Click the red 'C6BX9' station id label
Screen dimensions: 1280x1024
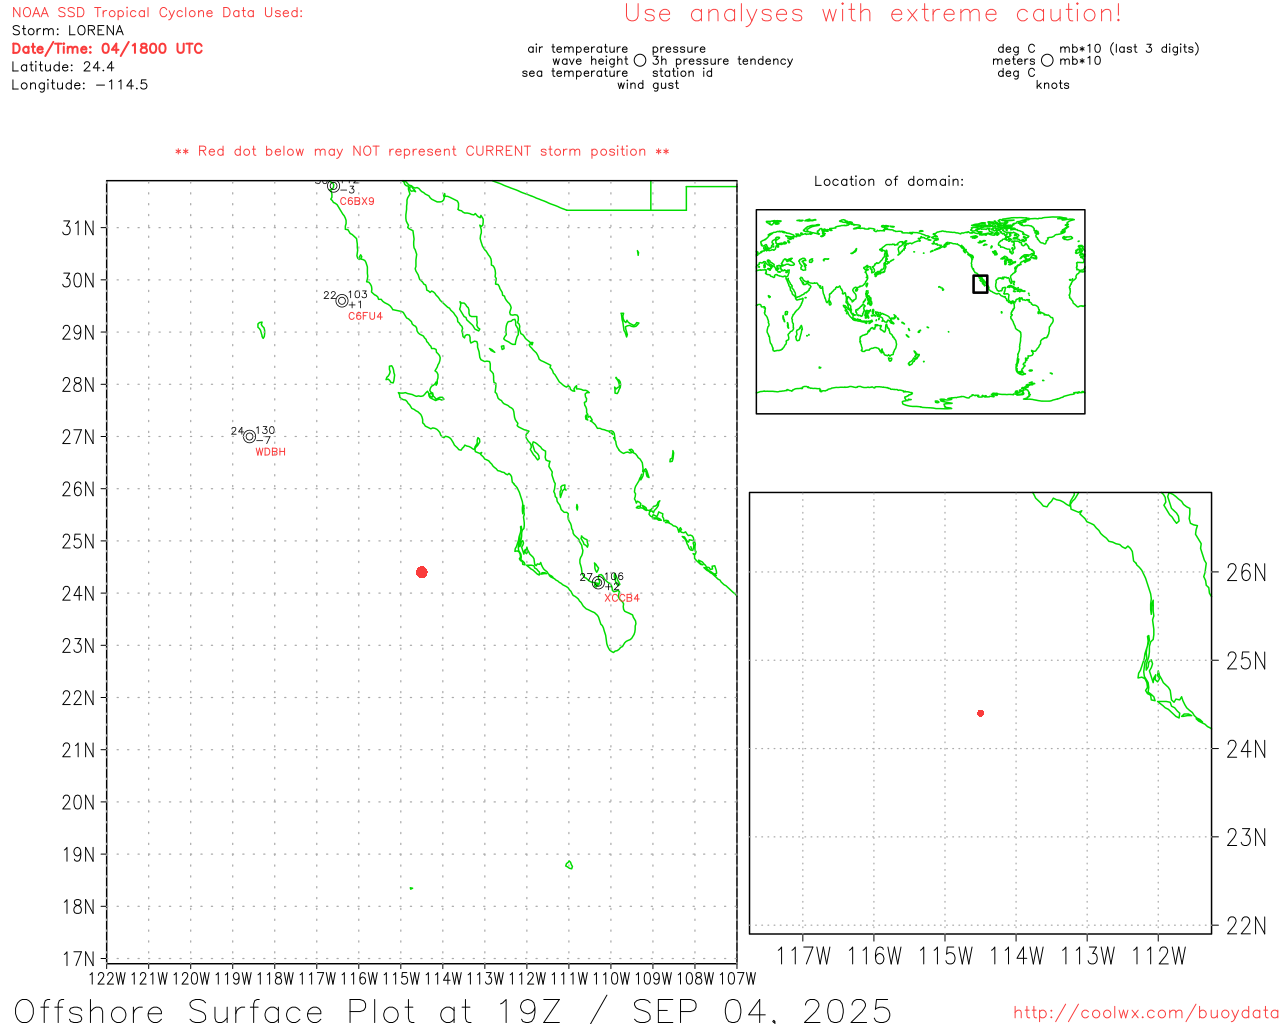pyautogui.click(x=357, y=202)
